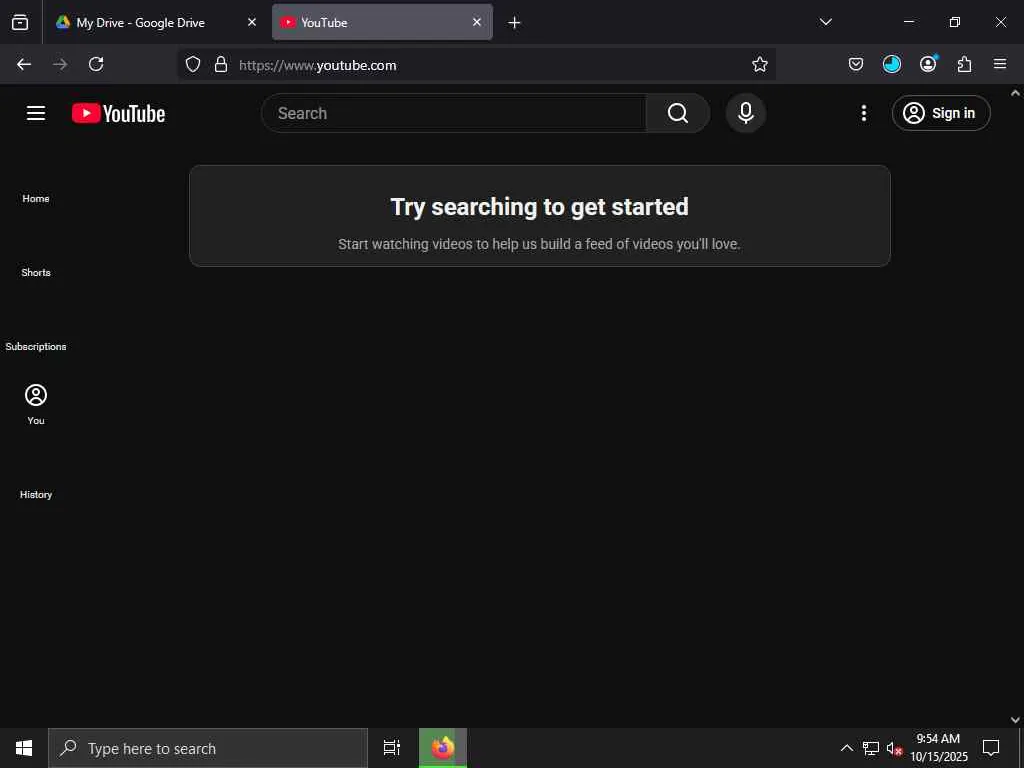Go forward with the forward arrow
This screenshot has height=768, width=1024.
point(60,64)
